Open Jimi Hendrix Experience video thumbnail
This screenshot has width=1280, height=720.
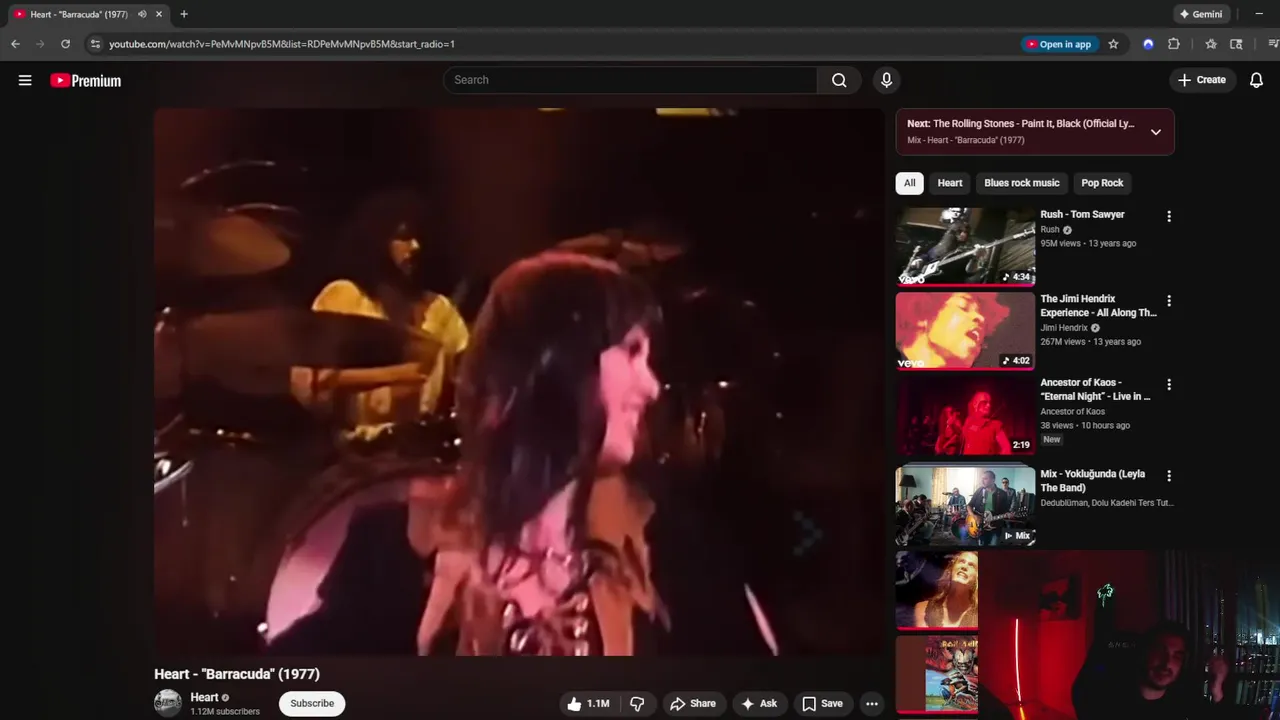pyautogui.click(x=965, y=330)
